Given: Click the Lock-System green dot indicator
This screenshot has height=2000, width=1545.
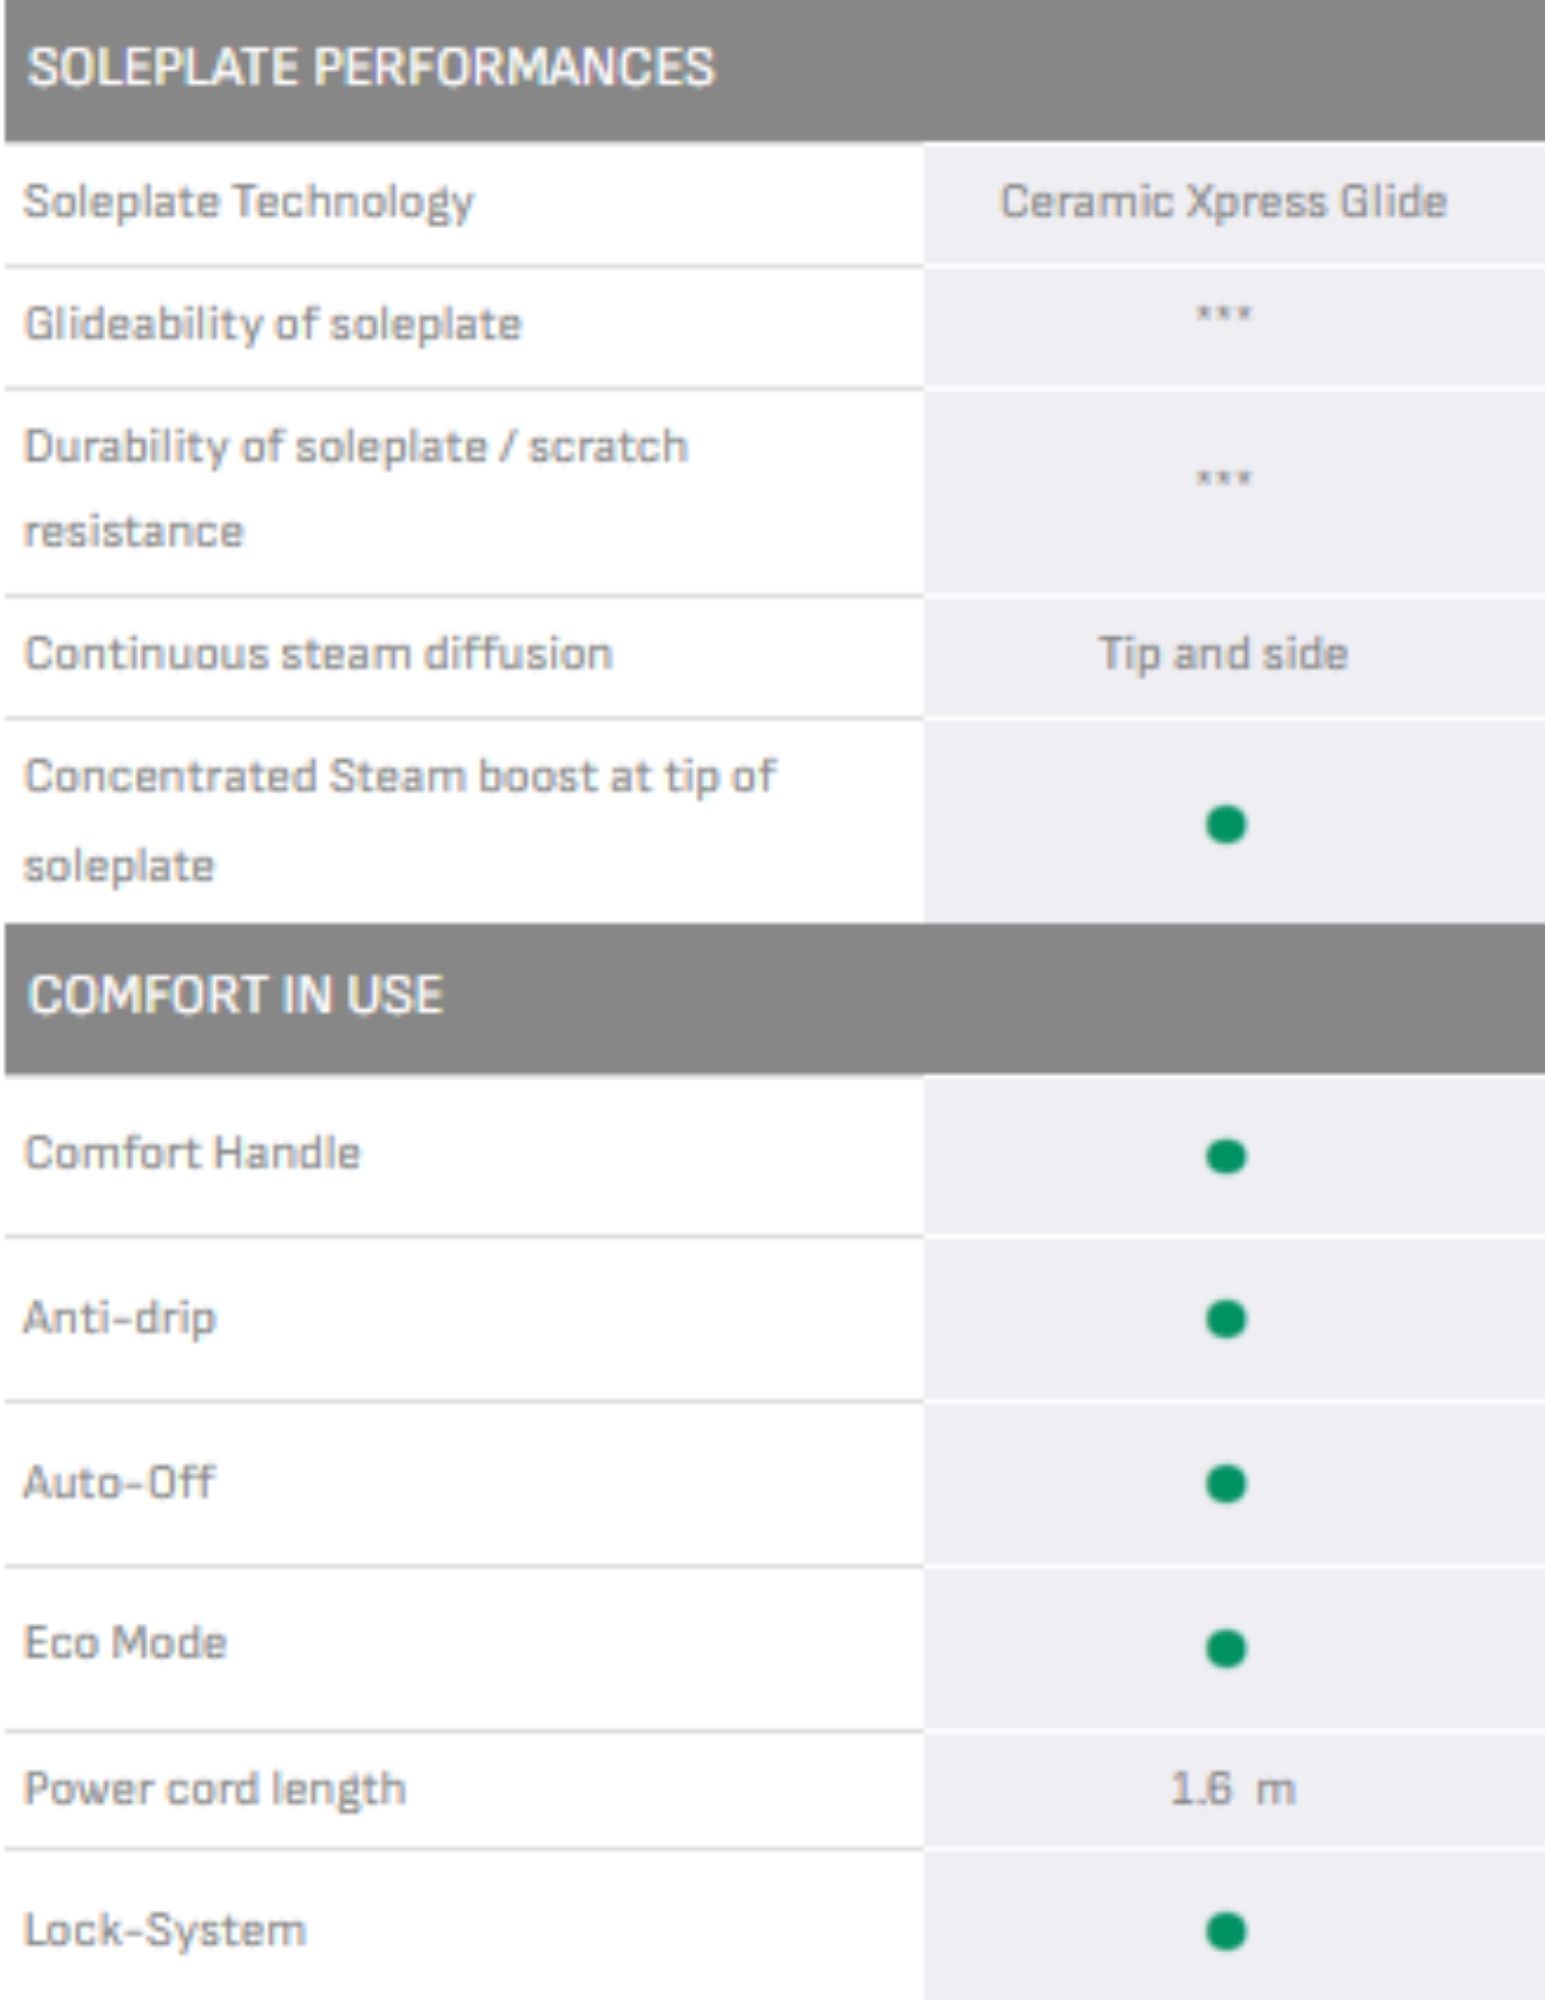Looking at the screenshot, I should (1225, 1931).
